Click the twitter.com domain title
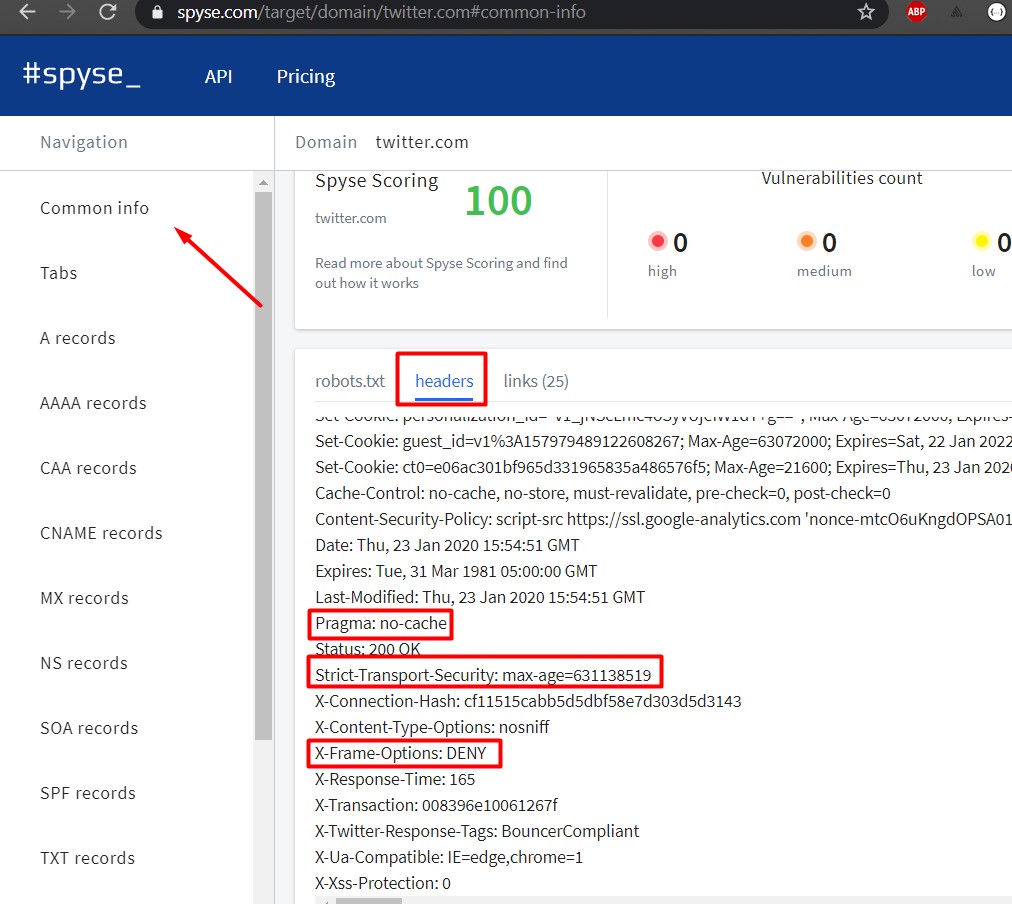 point(422,142)
